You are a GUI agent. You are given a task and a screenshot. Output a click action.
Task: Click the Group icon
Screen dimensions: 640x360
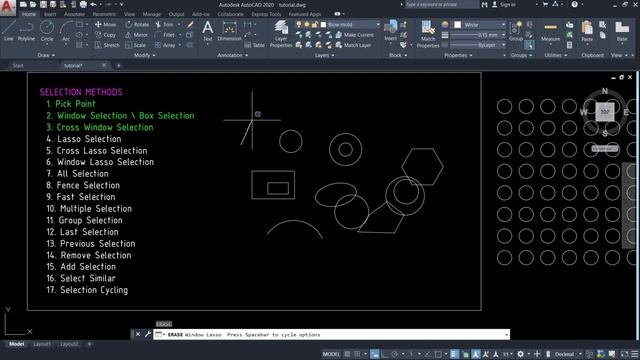tap(516, 31)
